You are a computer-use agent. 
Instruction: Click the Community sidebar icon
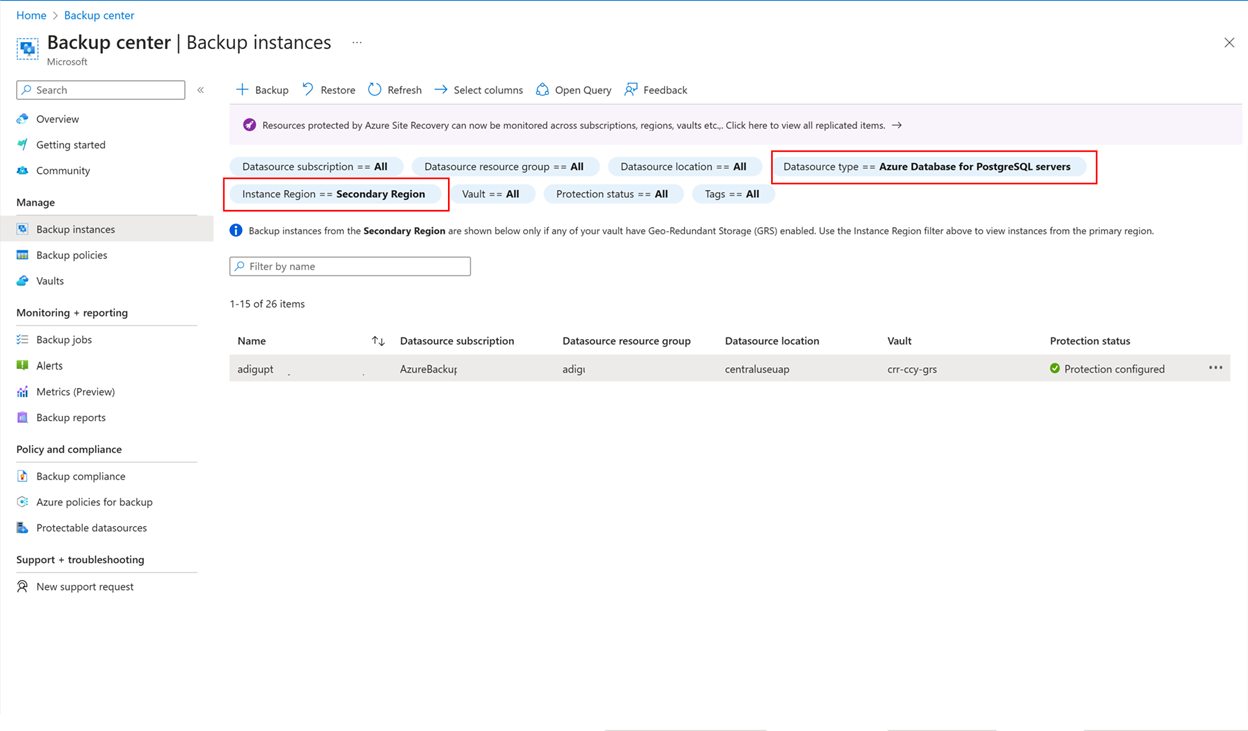coord(23,171)
